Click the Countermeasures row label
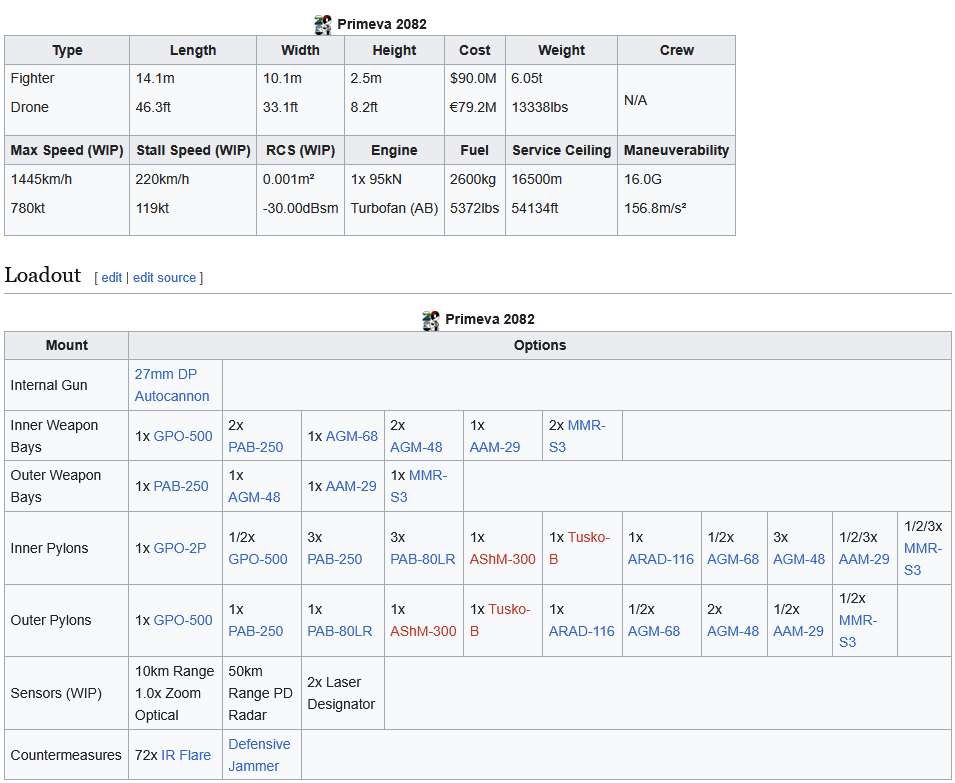955x783 pixels. click(x=66, y=756)
